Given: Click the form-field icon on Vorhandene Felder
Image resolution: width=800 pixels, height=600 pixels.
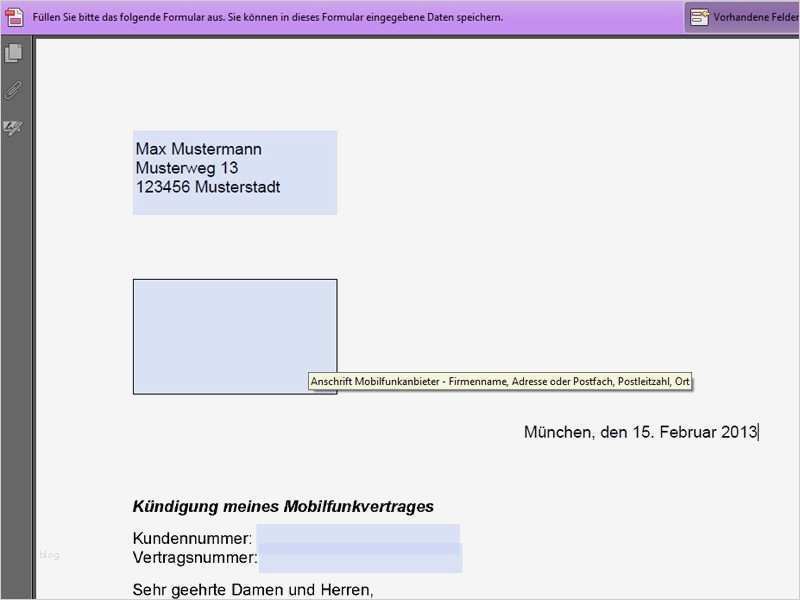Looking at the screenshot, I should [x=698, y=17].
